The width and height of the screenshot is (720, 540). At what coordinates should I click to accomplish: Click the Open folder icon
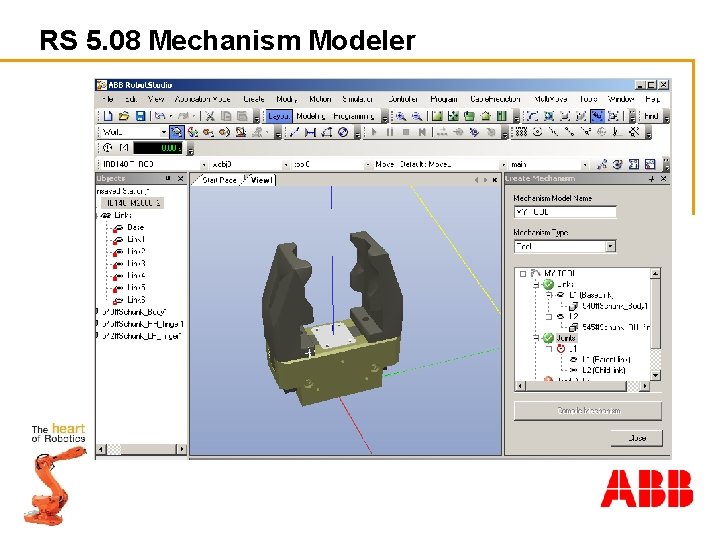click(x=124, y=116)
